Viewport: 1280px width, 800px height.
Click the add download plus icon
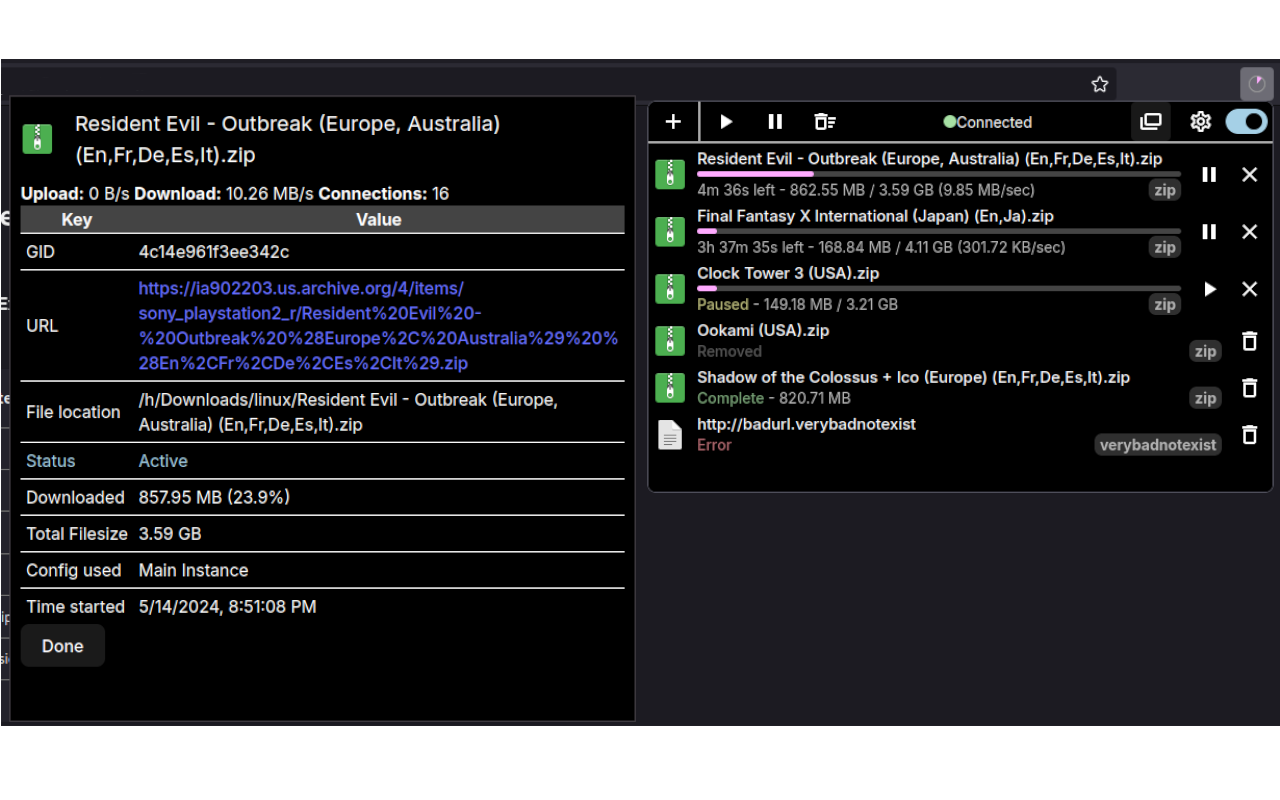click(674, 122)
